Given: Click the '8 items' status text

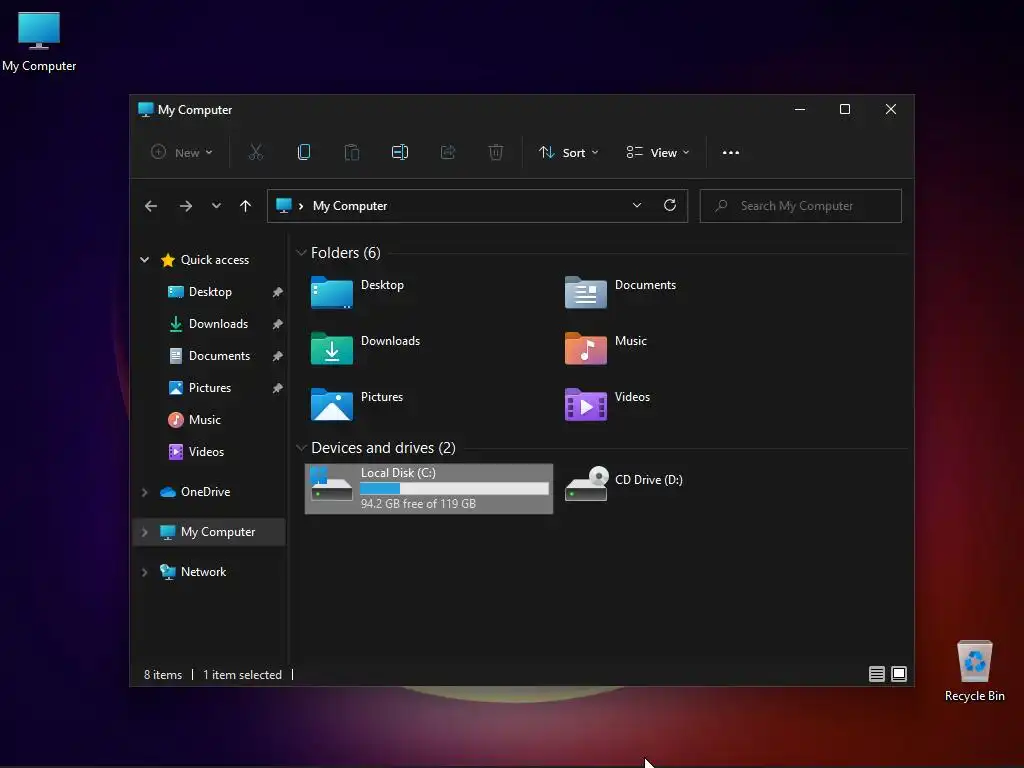Looking at the screenshot, I should click(163, 675).
